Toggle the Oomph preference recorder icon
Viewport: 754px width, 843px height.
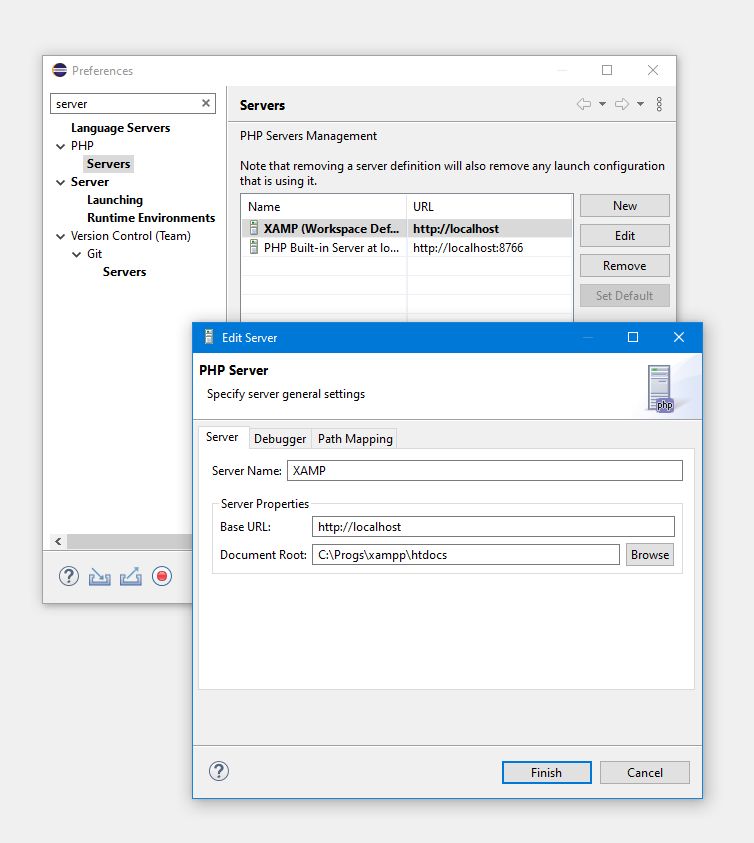point(162,576)
